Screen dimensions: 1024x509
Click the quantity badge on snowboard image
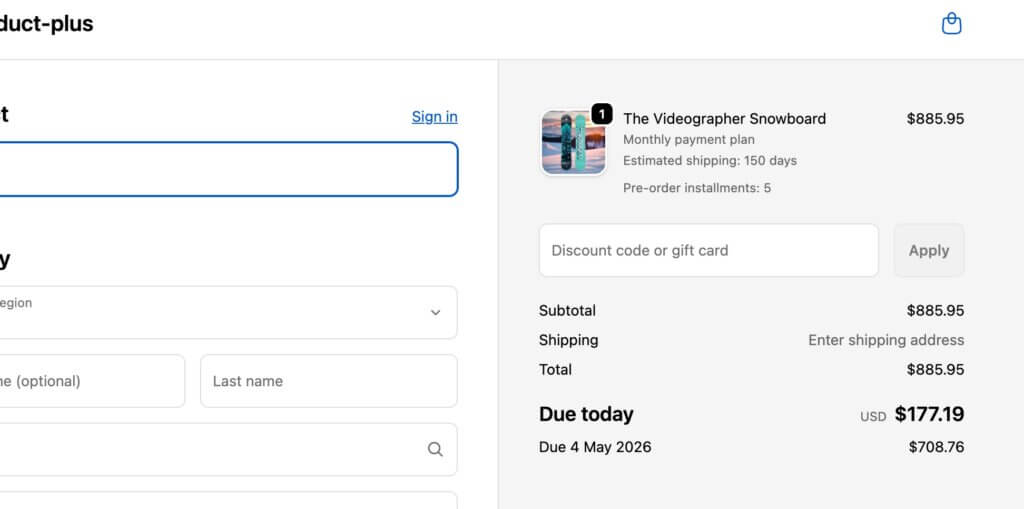pyautogui.click(x=601, y=114)
